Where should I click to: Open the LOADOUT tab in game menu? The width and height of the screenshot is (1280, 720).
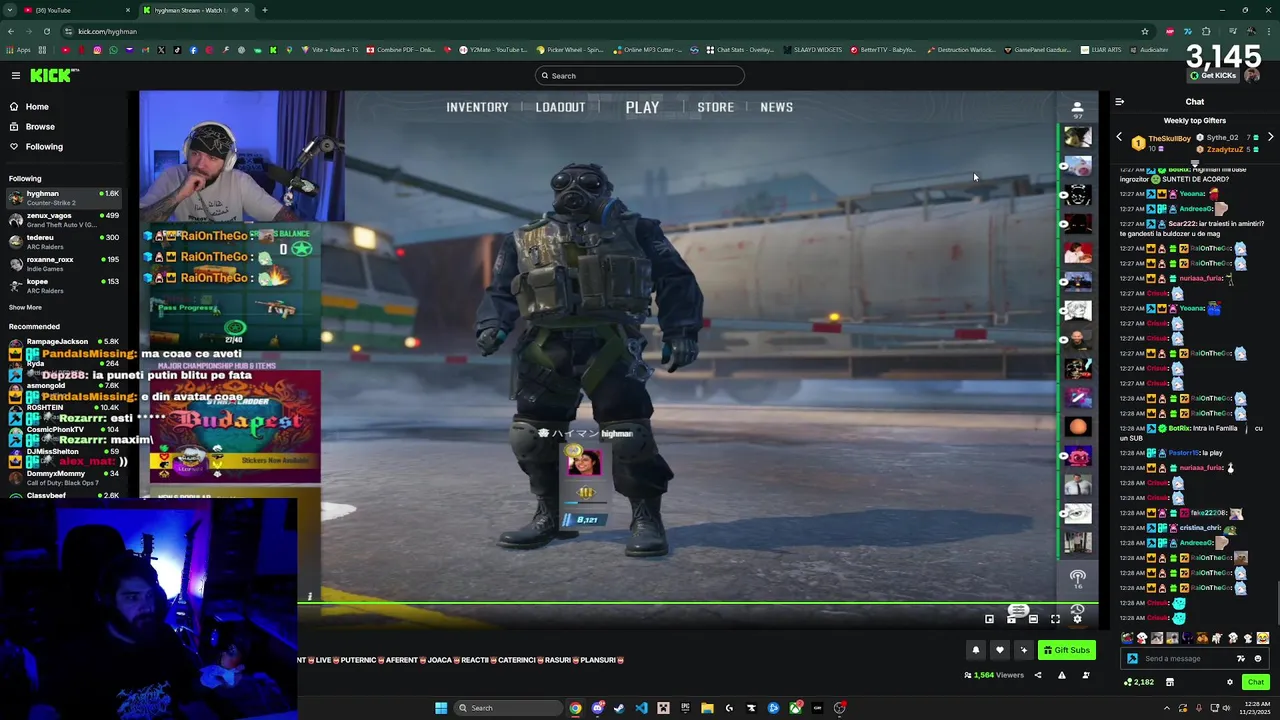click(x=560, y=107)
